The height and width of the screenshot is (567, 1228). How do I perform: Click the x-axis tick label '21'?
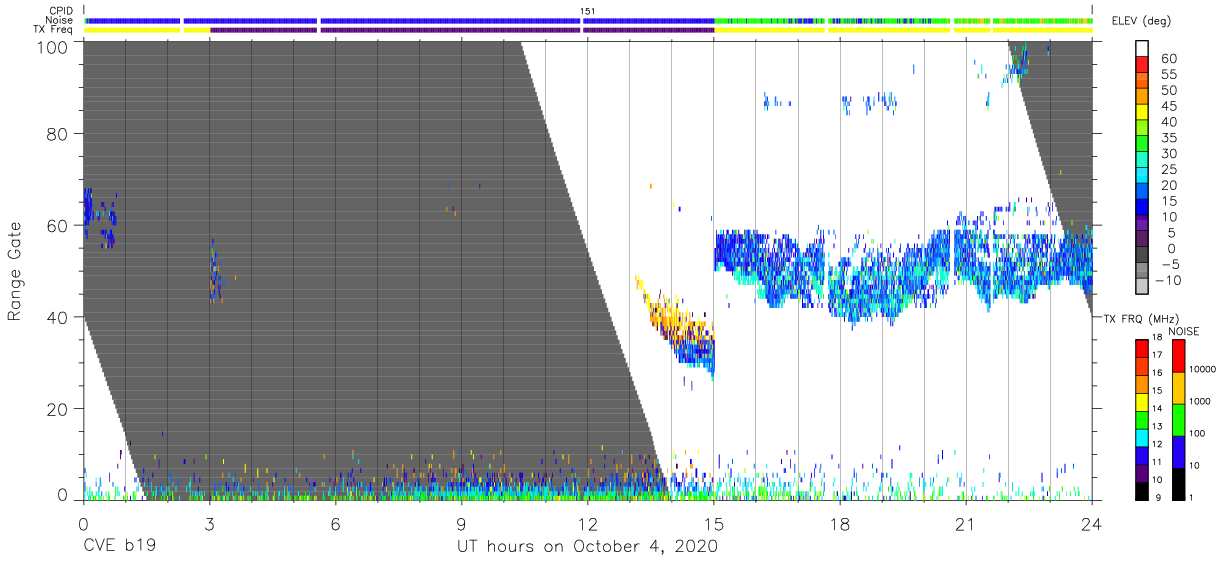pos(966,523)
